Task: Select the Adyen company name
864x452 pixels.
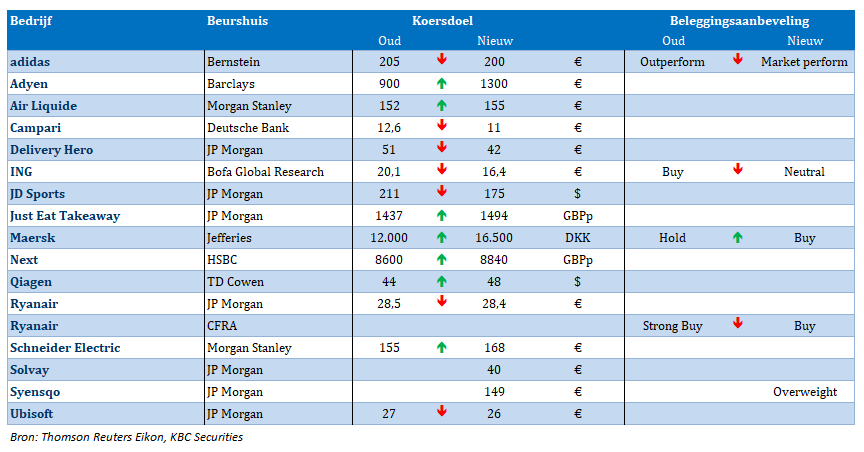Action: 29,84
